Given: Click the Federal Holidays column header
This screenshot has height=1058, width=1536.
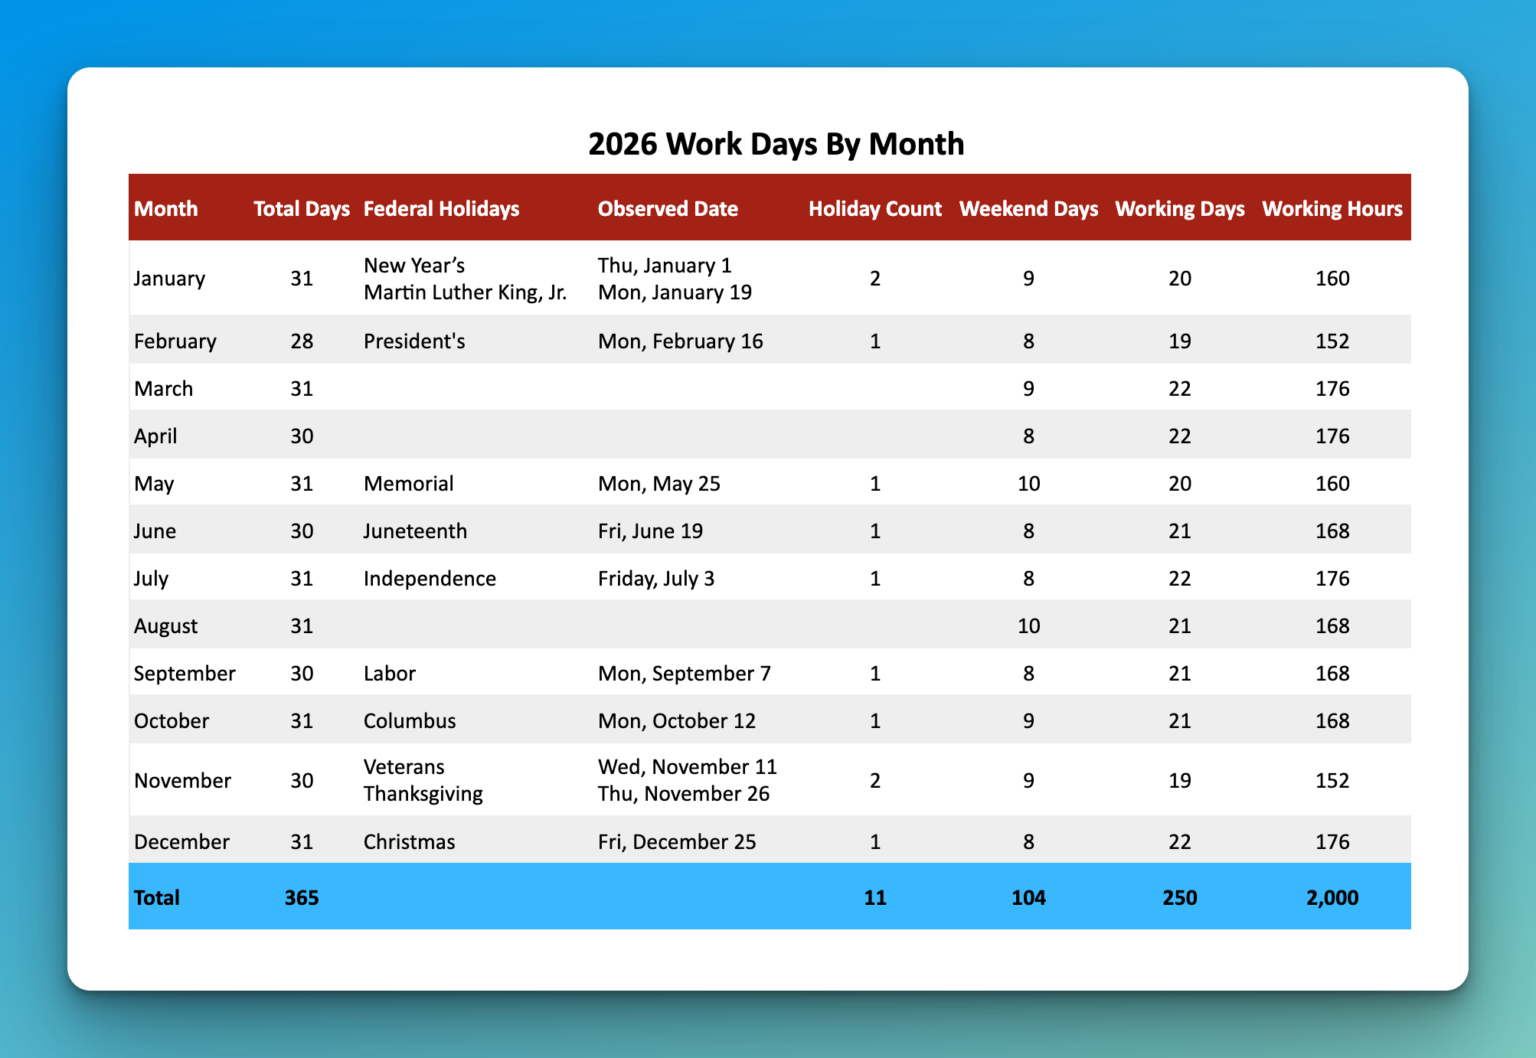Looking at the screenshot, I should pyautogui.click(x=441, y=209).
